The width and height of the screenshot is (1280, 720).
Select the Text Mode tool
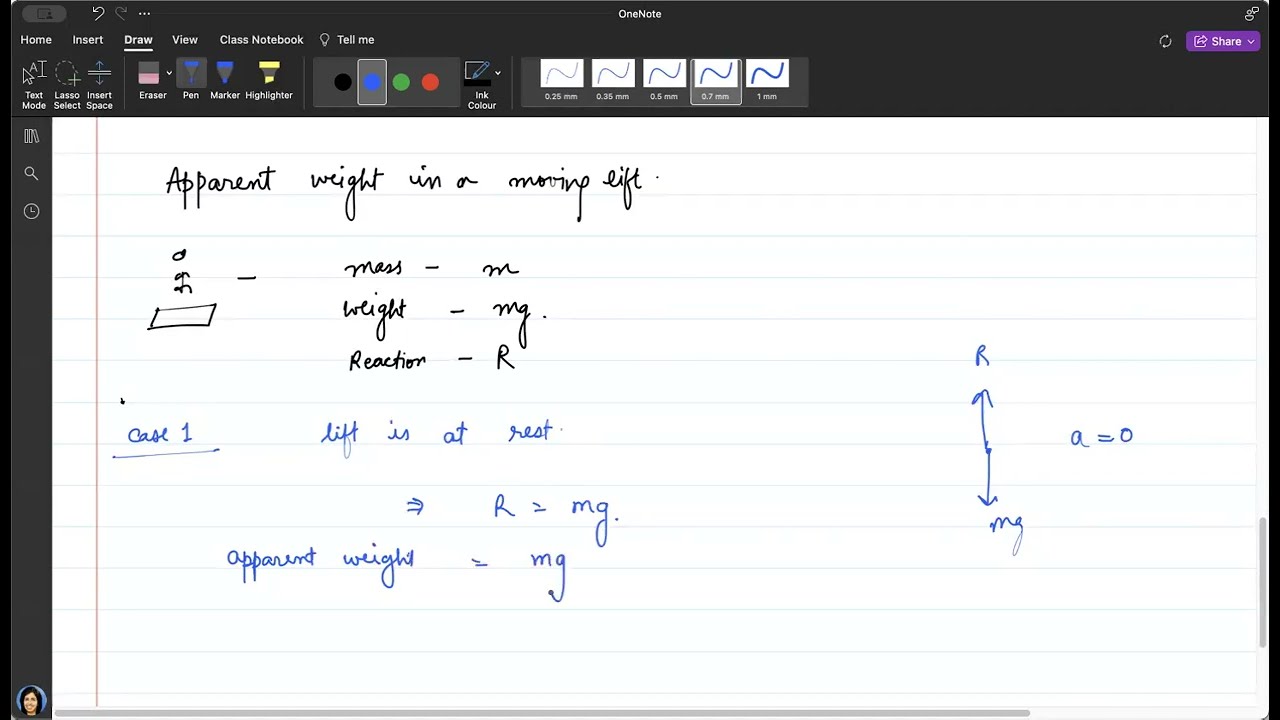pos(34,85)
